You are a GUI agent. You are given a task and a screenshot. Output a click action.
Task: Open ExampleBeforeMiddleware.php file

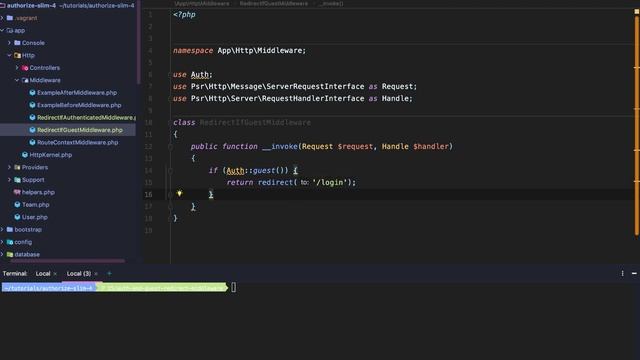[79, 105]
